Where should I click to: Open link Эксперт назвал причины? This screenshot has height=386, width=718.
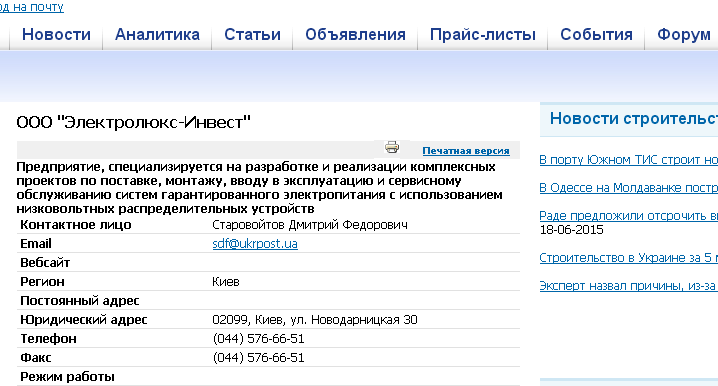628,286
